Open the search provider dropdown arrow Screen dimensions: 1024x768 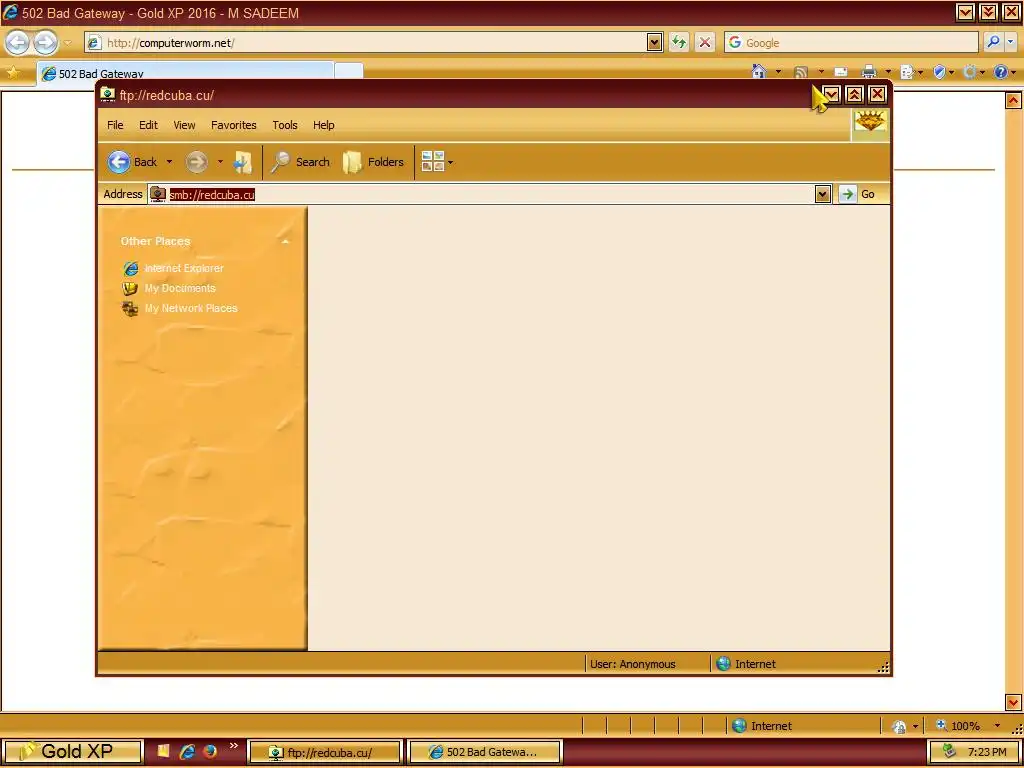1011,42
